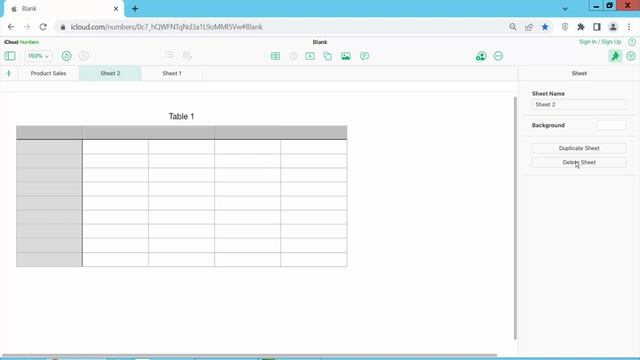Open the More options ellipsis menu
640x360 pixels.
point(498,56)
